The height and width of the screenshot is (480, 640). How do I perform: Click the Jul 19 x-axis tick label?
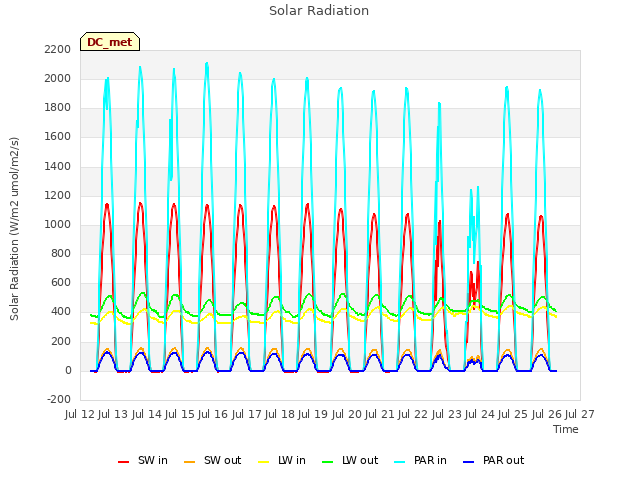[x=313, y=414]
